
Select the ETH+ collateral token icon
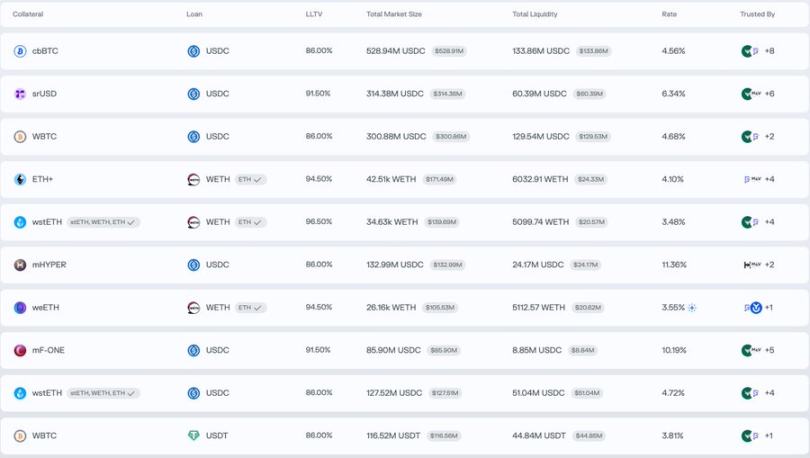[x=20, y=180]
